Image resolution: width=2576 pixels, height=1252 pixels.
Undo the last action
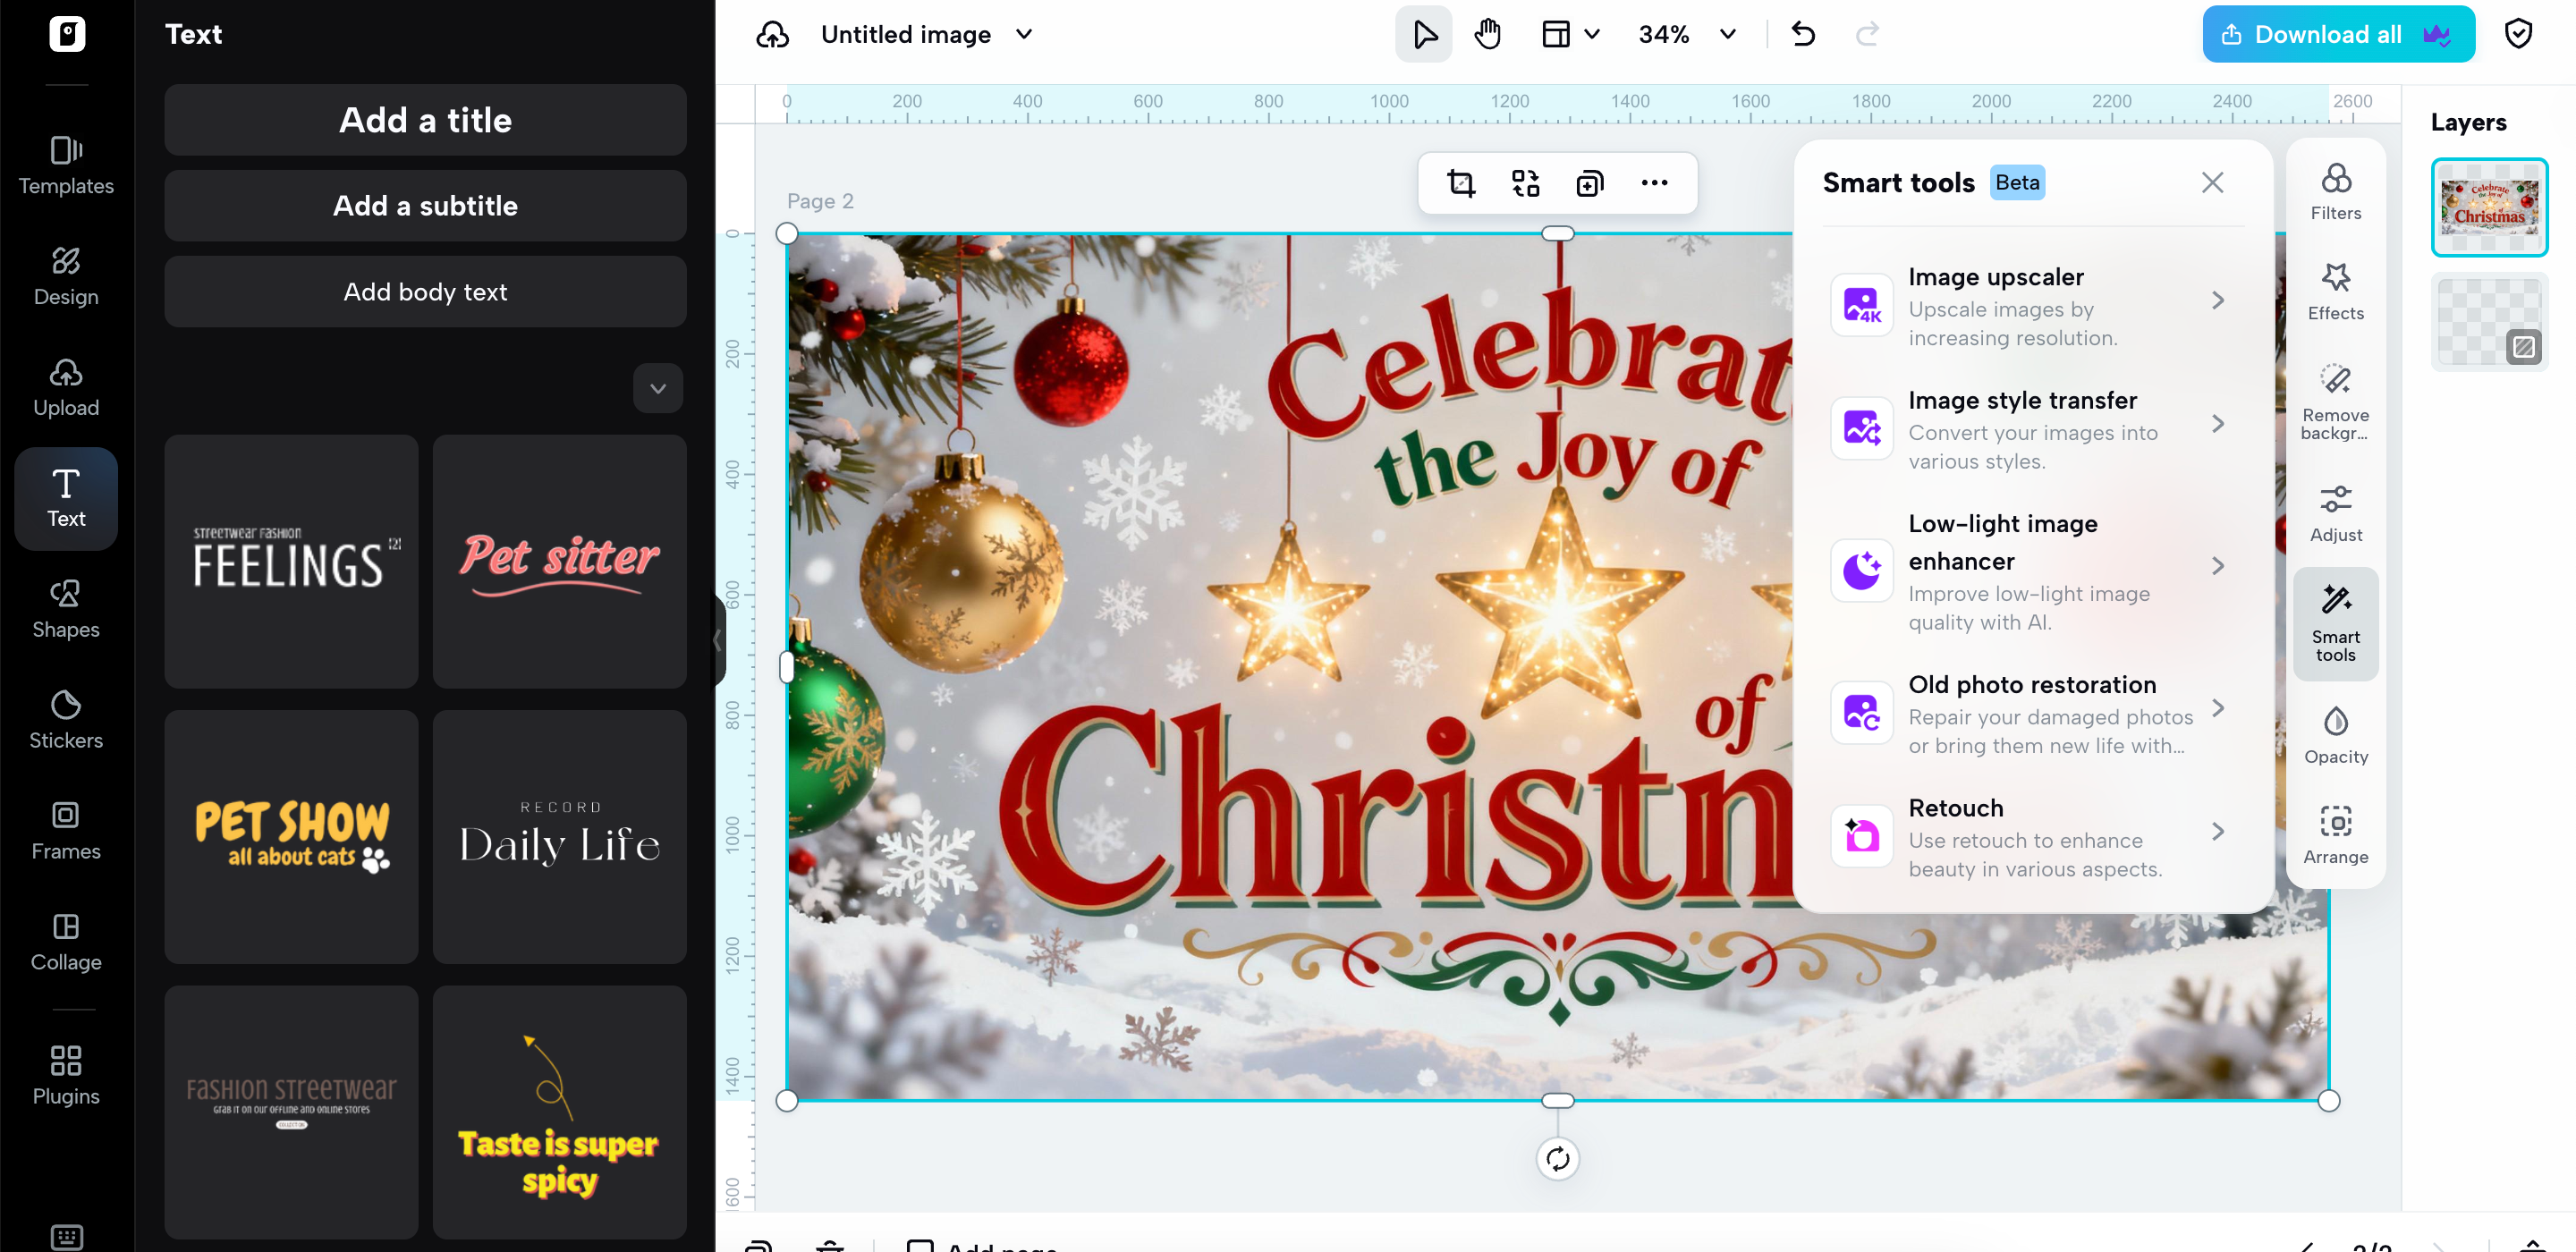tap(1803, 33)
